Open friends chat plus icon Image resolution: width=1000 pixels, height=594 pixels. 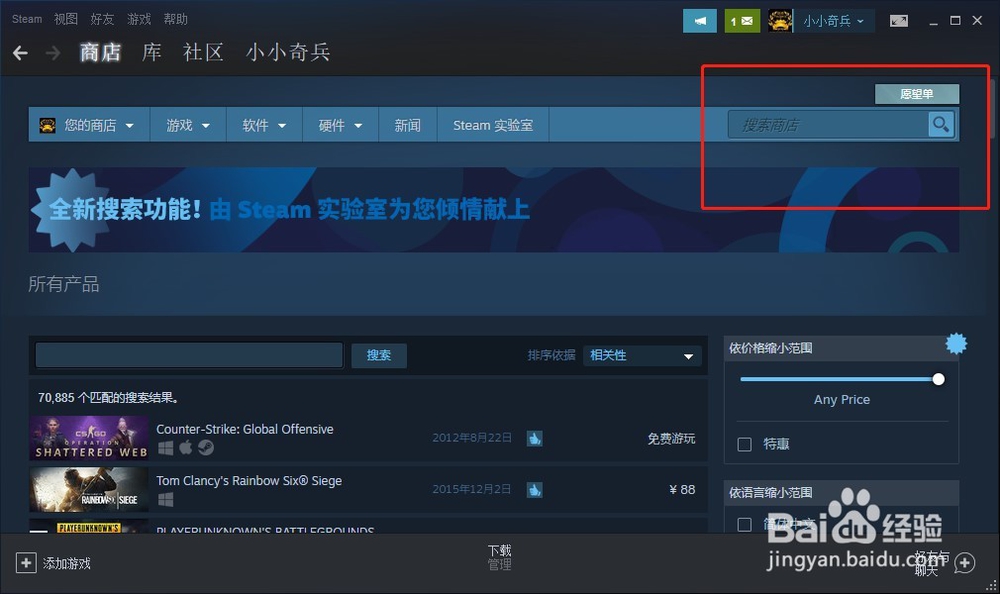964,563
